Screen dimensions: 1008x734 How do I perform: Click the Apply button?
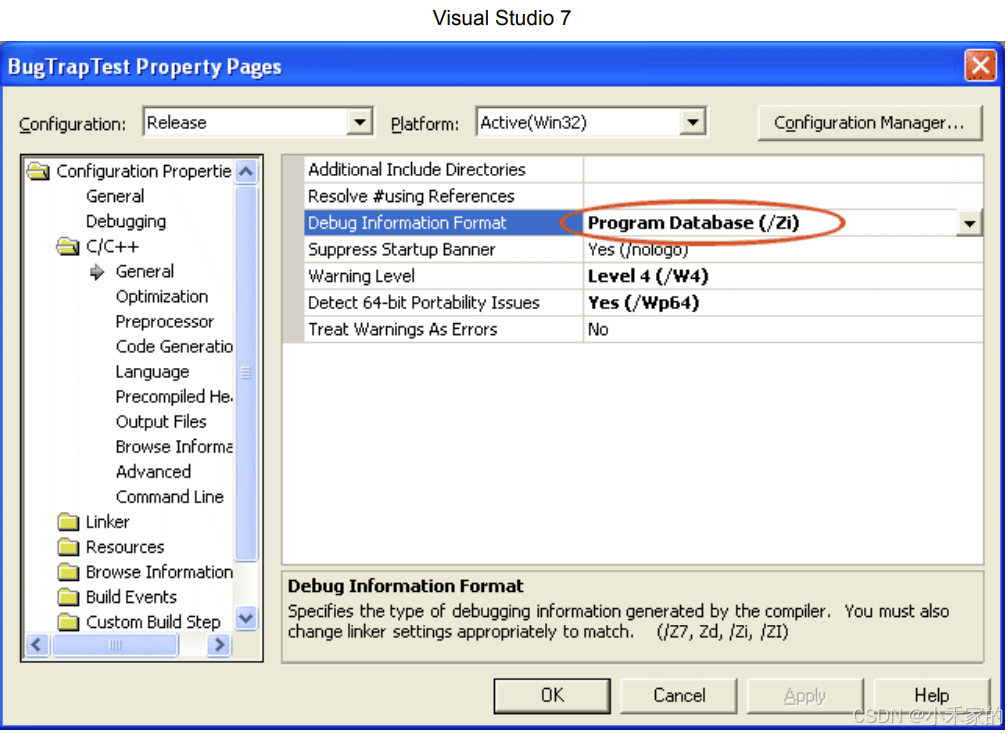click(x=805, y=695)
